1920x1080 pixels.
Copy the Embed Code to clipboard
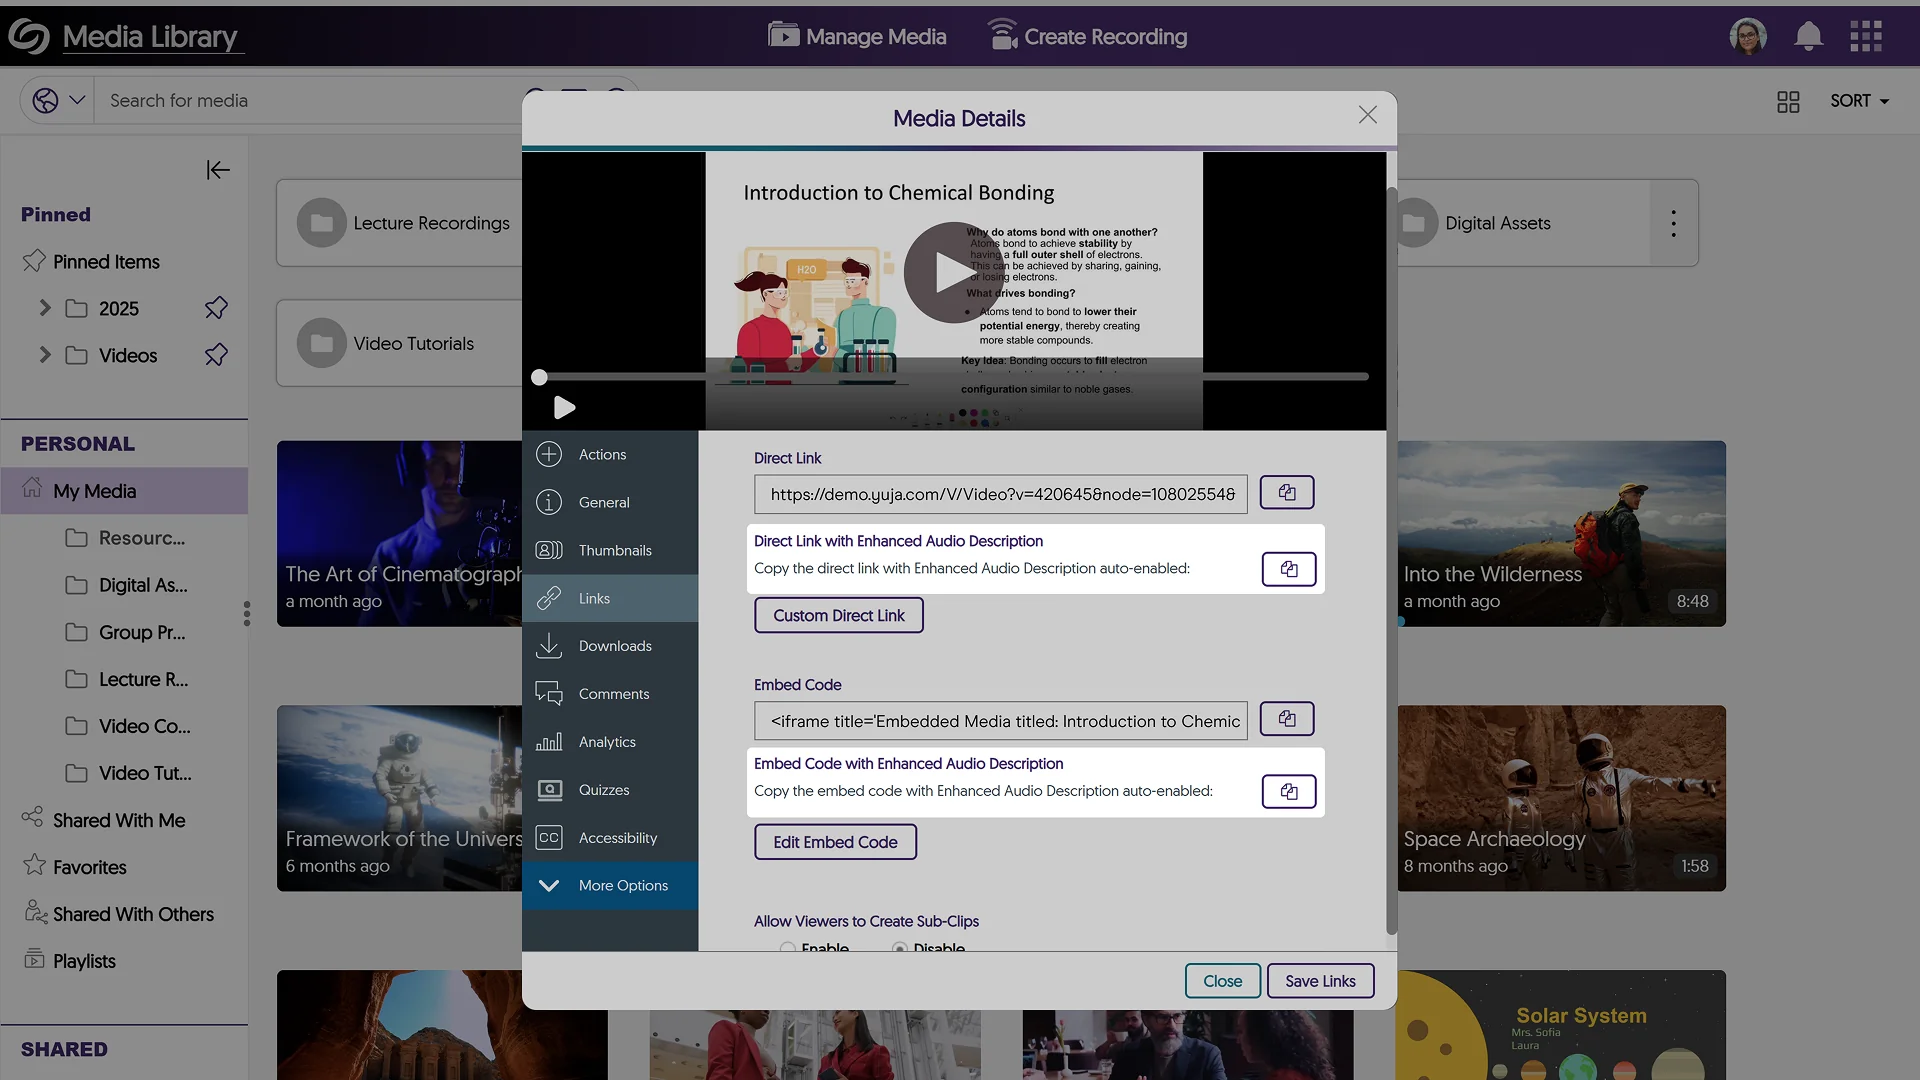(1286, 719)
